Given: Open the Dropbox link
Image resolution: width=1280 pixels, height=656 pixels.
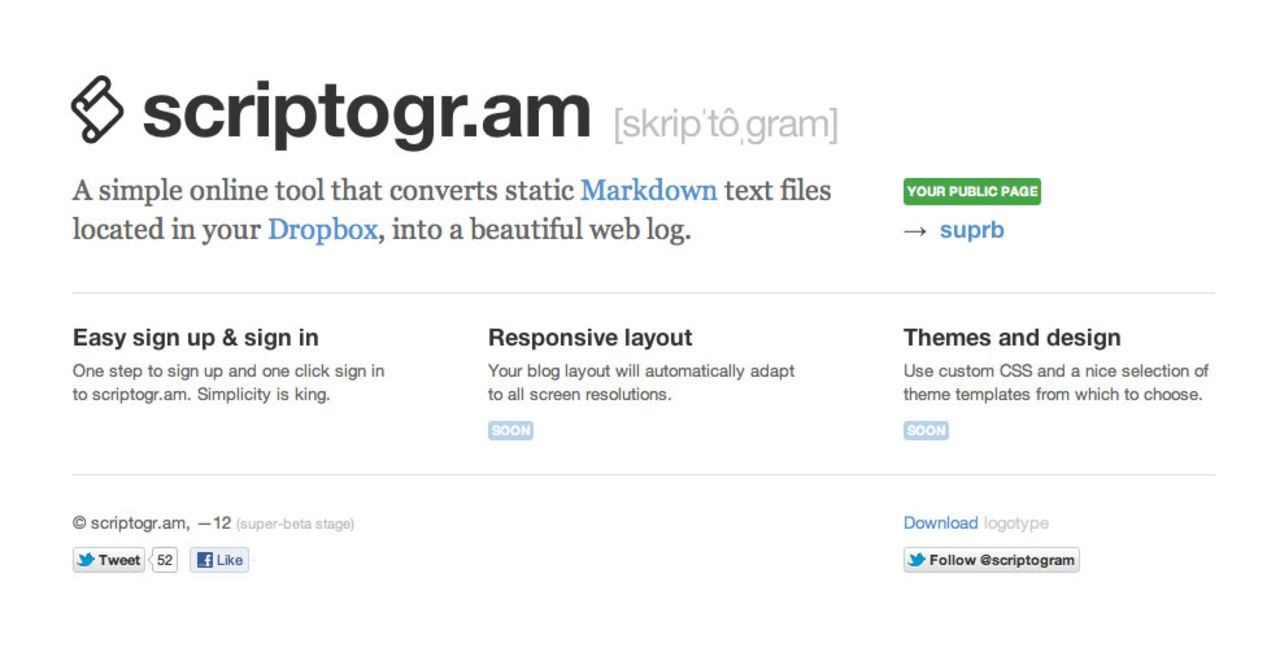Looking at the screenshot, I should coord(322,230).
